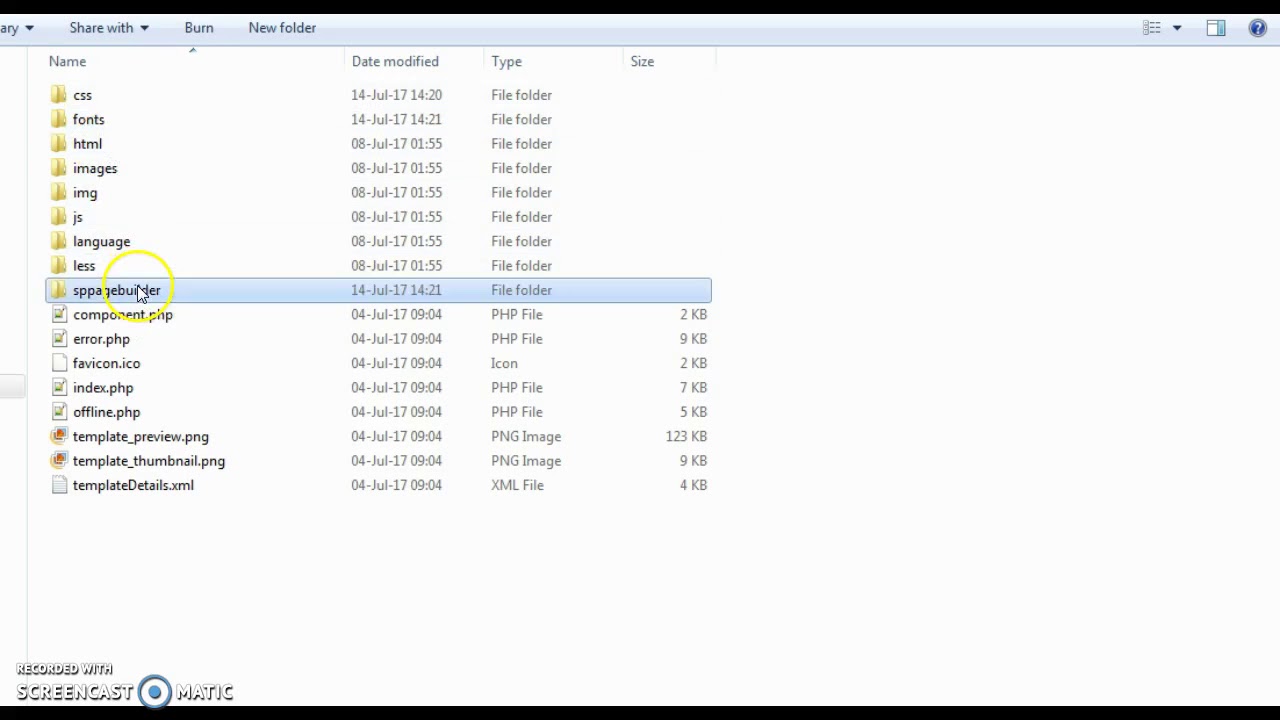This screenshot has height=720, width=1280.
Task: Click the Burn toolbar button
Action: [x=199, y=28]
